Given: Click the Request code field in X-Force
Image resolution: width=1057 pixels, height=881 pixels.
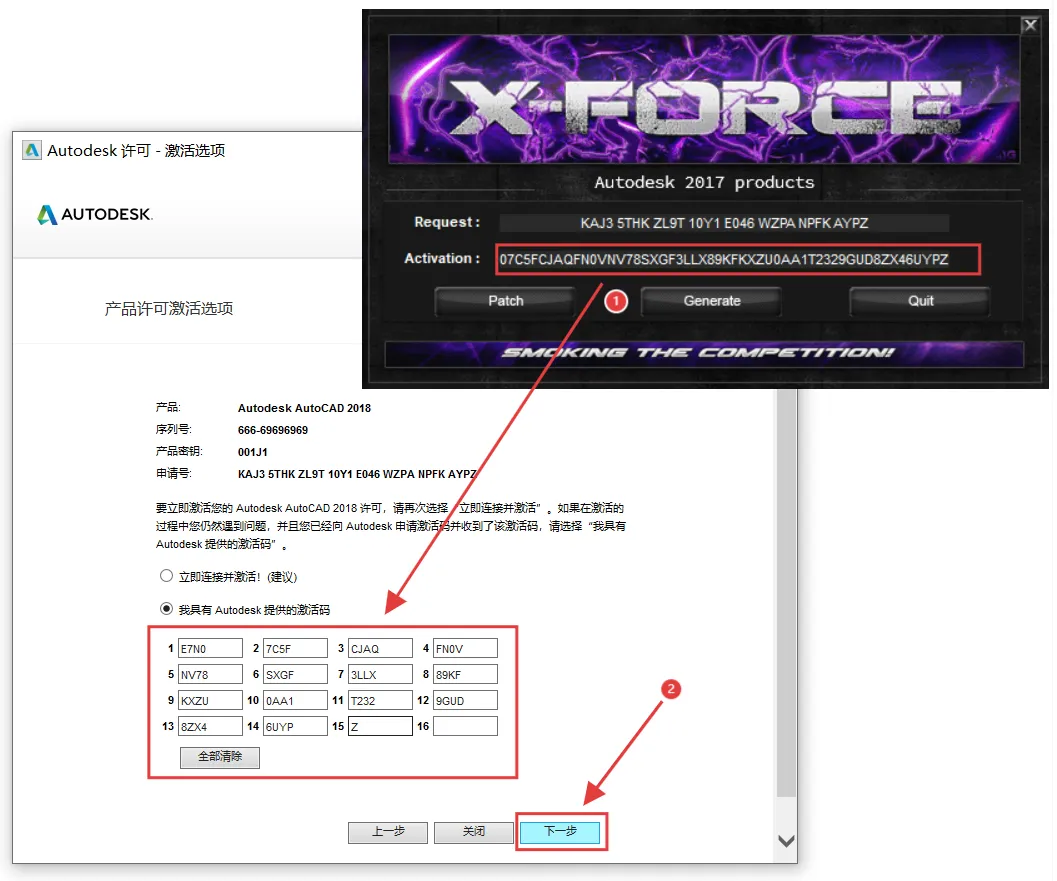Looking at the screenshot, I should (x=724, y=223).
